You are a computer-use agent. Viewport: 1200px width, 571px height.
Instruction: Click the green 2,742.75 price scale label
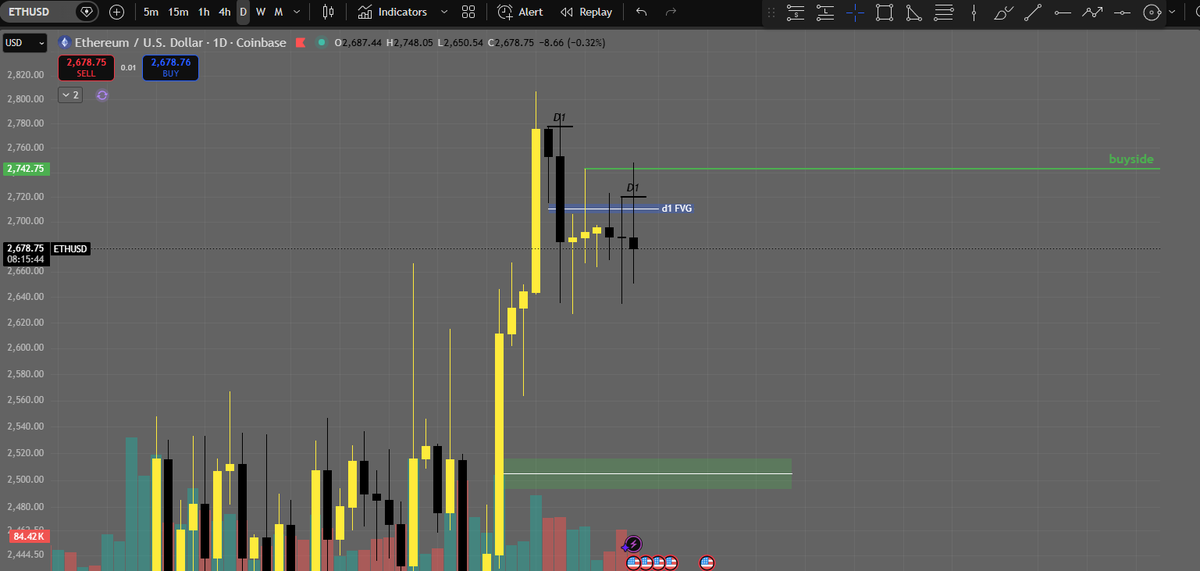25,168
